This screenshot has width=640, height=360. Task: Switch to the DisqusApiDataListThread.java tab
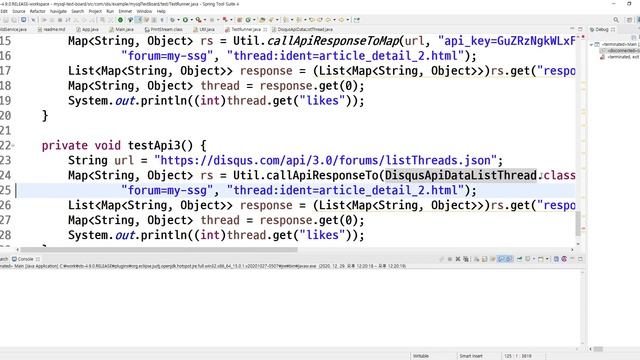pyautogui.click(x=302, y=29)
